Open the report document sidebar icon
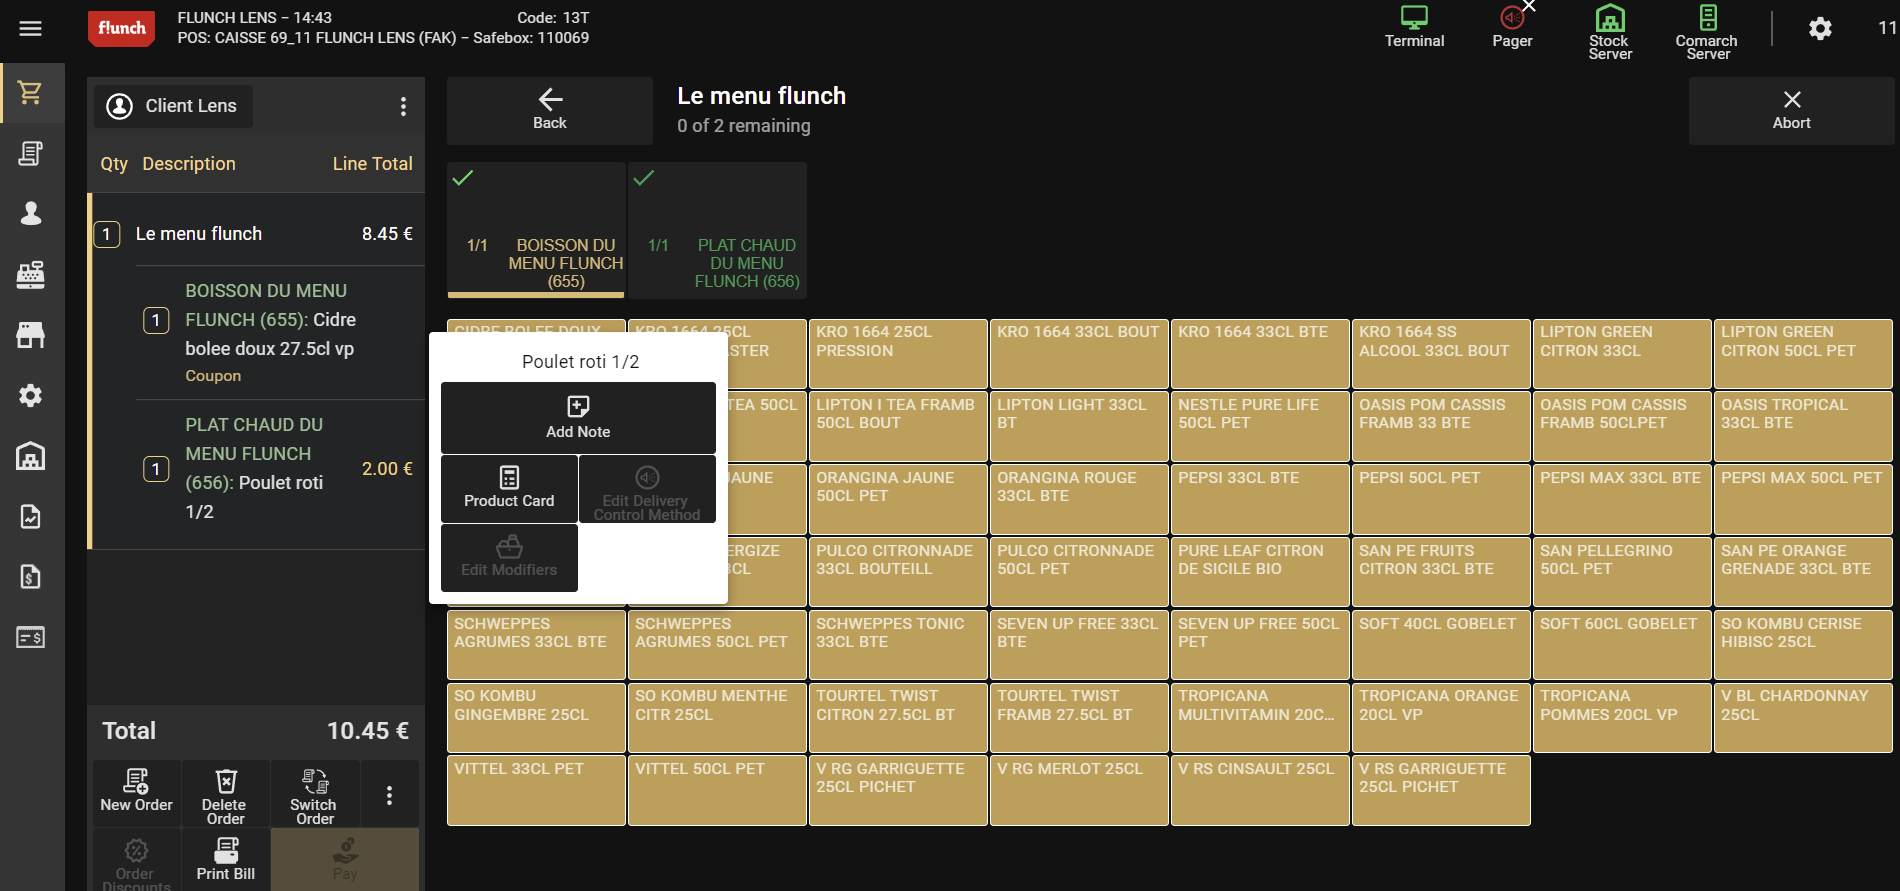Viewport: 1900px width, 891px height. tap(31, 516)
